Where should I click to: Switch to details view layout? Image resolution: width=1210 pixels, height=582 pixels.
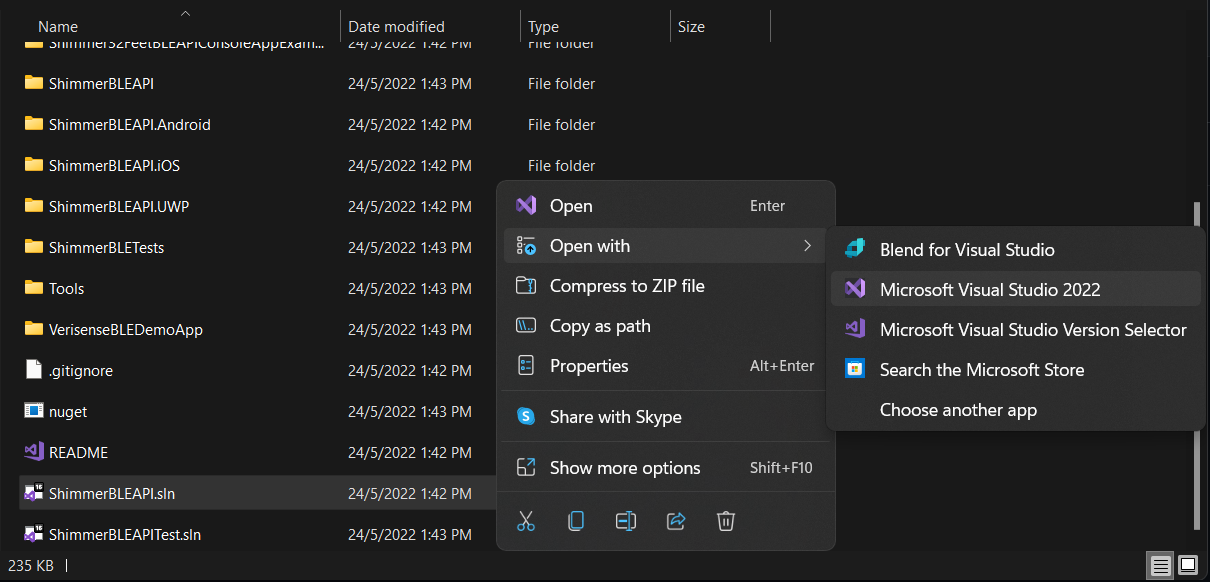pos(1161,565)
